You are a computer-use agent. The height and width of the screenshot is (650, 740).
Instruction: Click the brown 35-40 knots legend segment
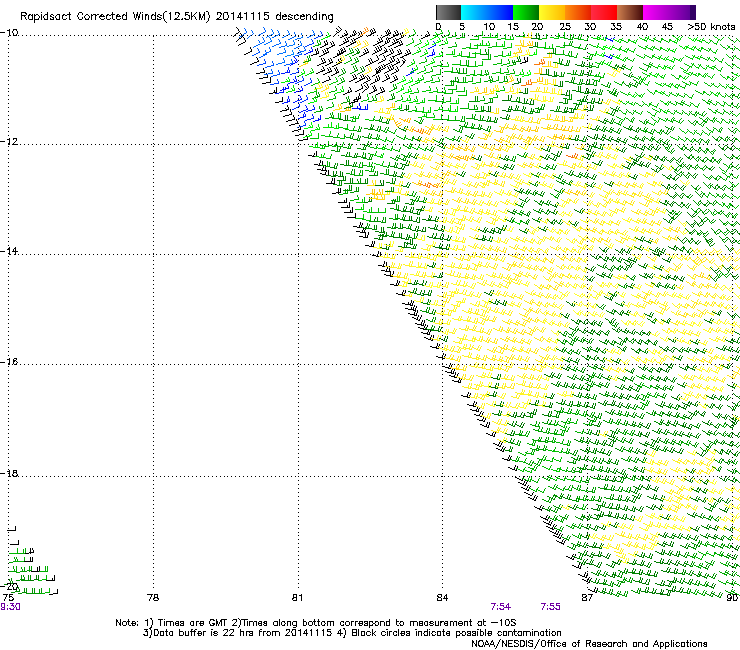630,12
